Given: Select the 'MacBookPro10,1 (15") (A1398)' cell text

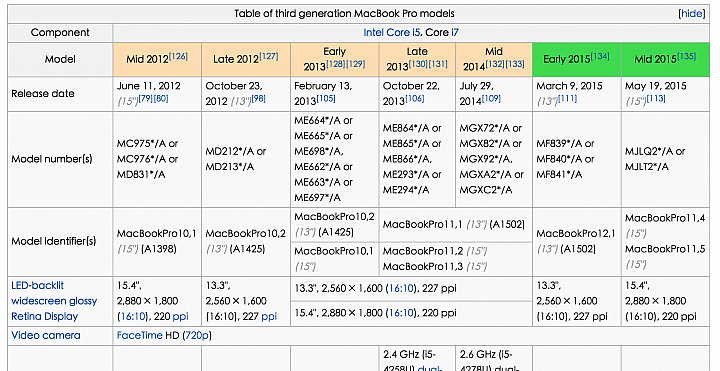Looking at the screenshot, I should 157,241.
